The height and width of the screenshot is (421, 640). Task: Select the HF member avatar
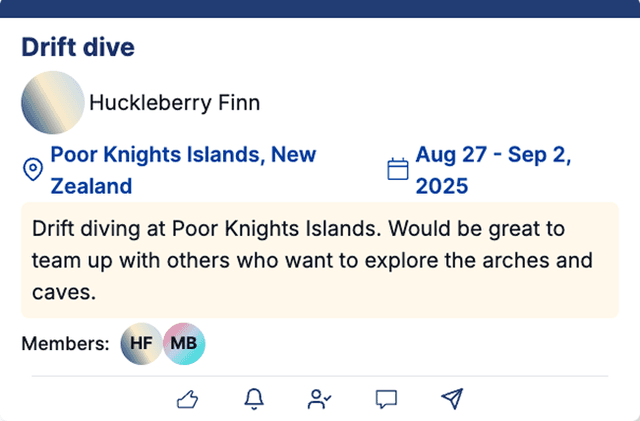point(141,344)
